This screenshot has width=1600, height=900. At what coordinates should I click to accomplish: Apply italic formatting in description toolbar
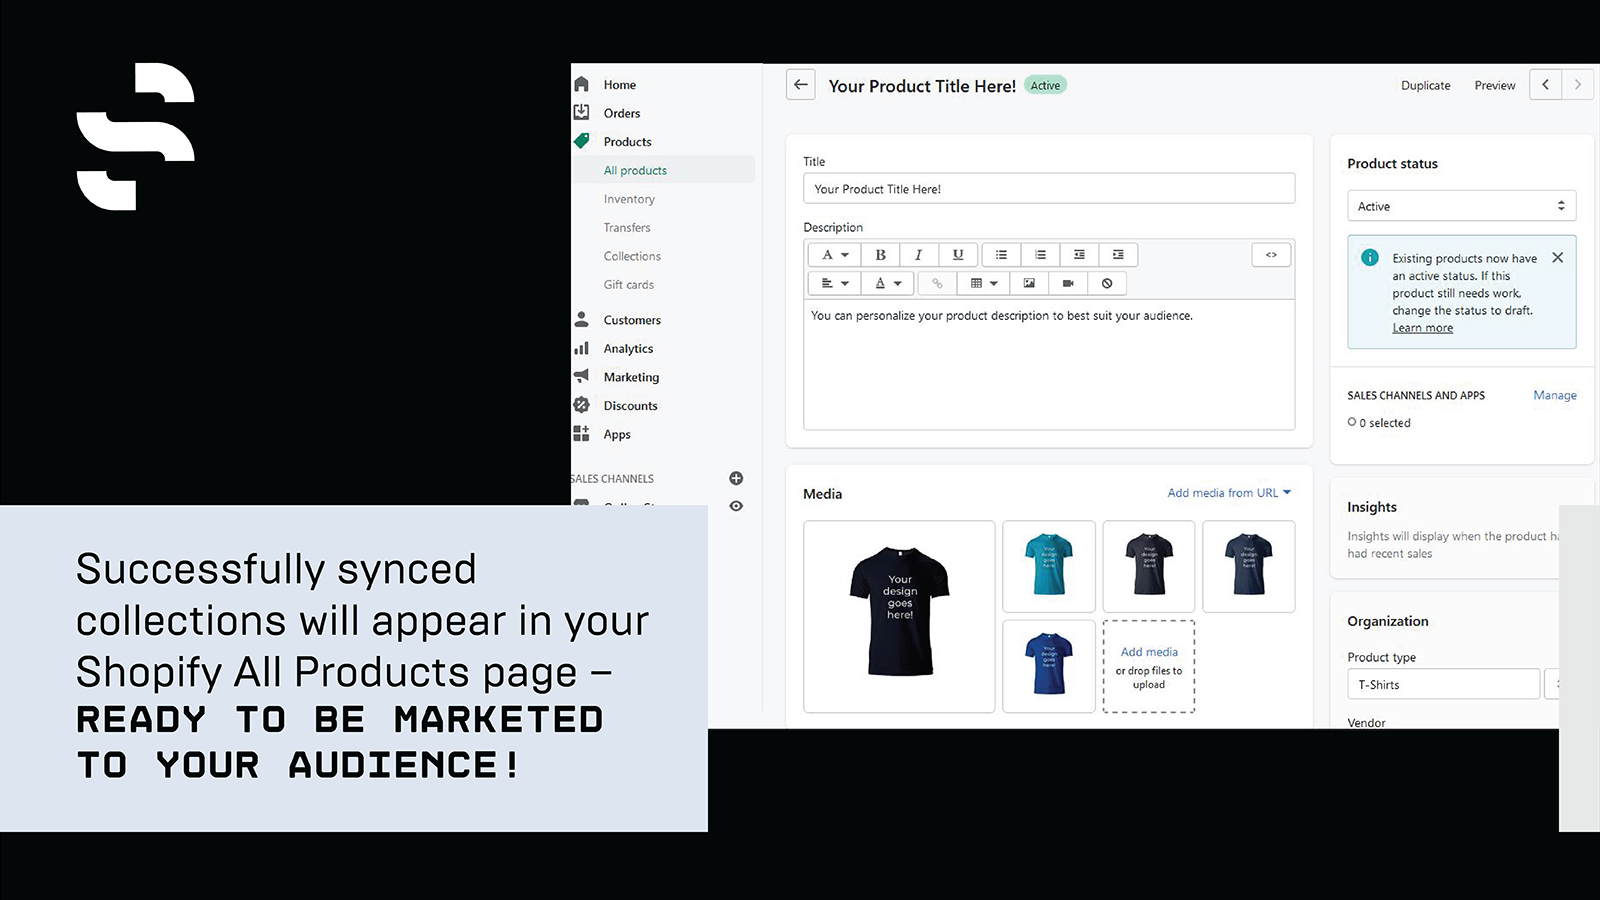coord(918,255)
